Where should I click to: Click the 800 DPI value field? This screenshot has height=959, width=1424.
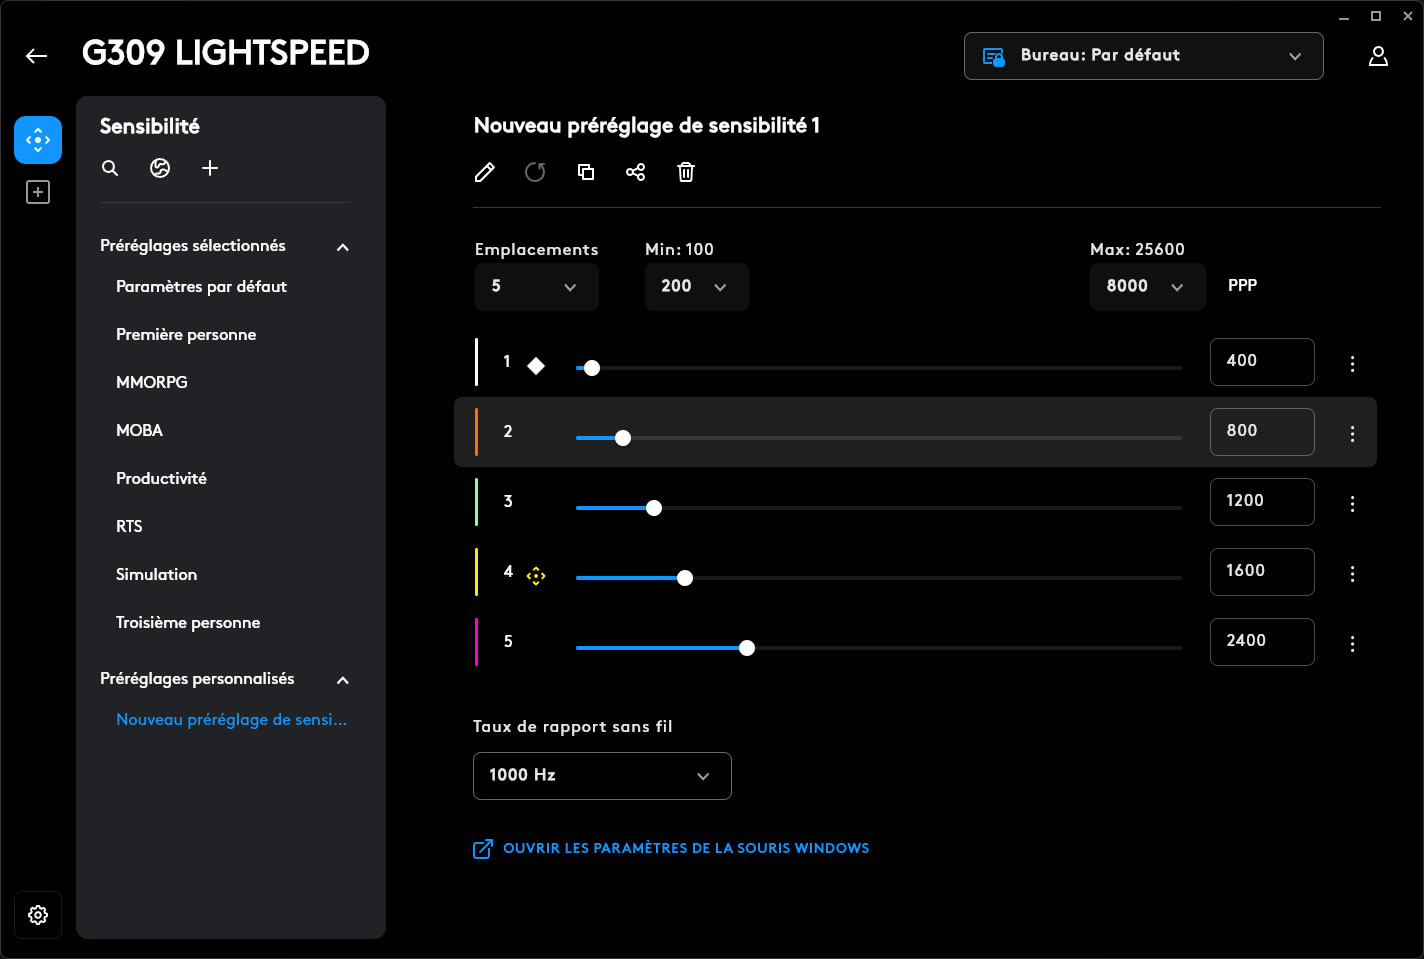click(1262, 432)
